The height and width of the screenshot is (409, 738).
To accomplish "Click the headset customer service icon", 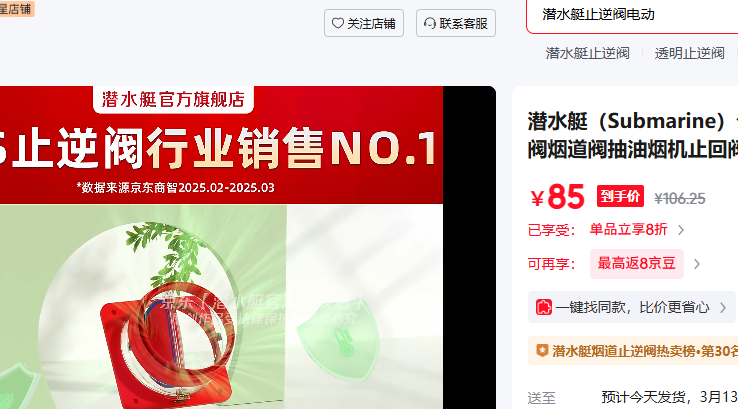I will click(430, 23).
